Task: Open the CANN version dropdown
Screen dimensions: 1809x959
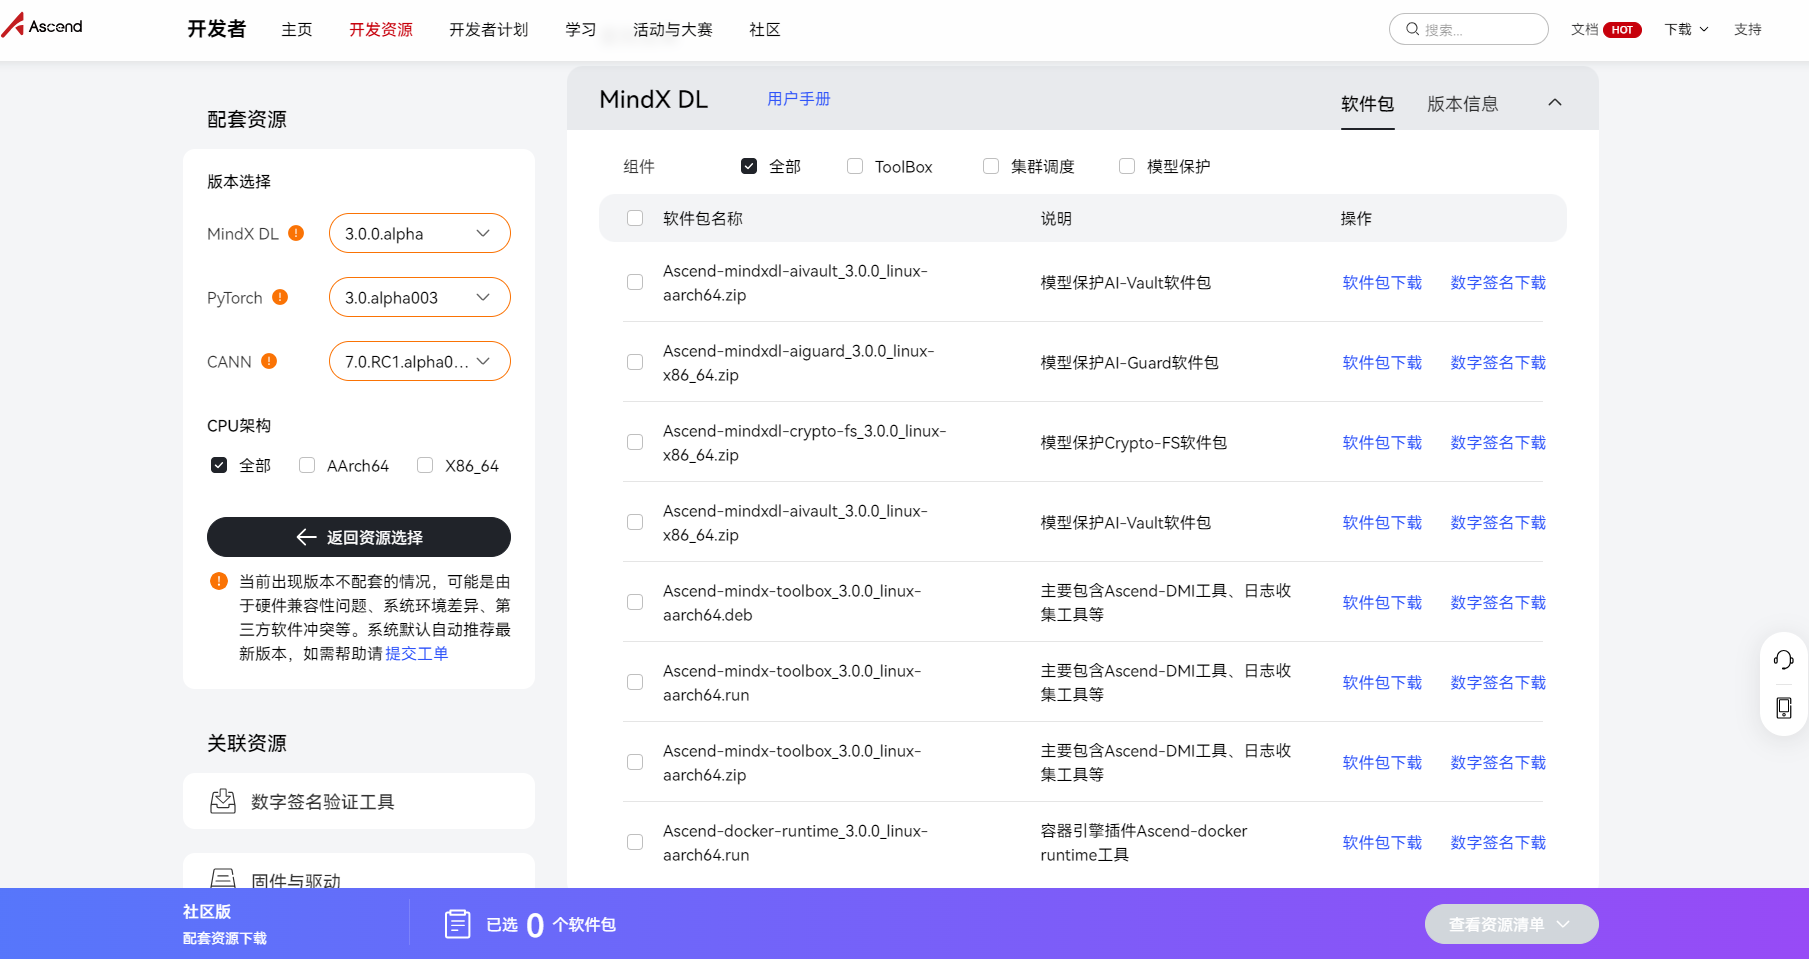Action: click(420, 361)
